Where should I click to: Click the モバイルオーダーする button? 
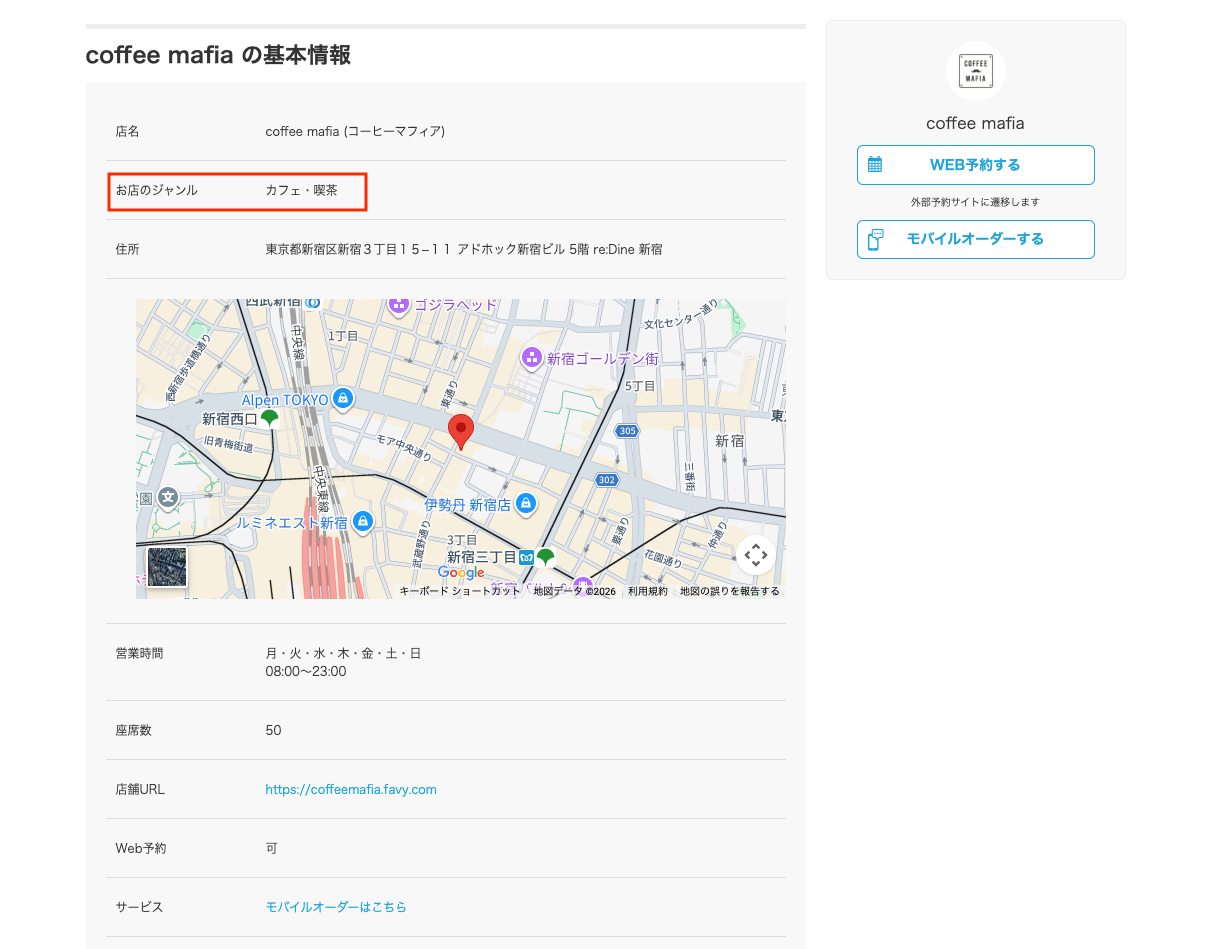[x=975, y=239]
